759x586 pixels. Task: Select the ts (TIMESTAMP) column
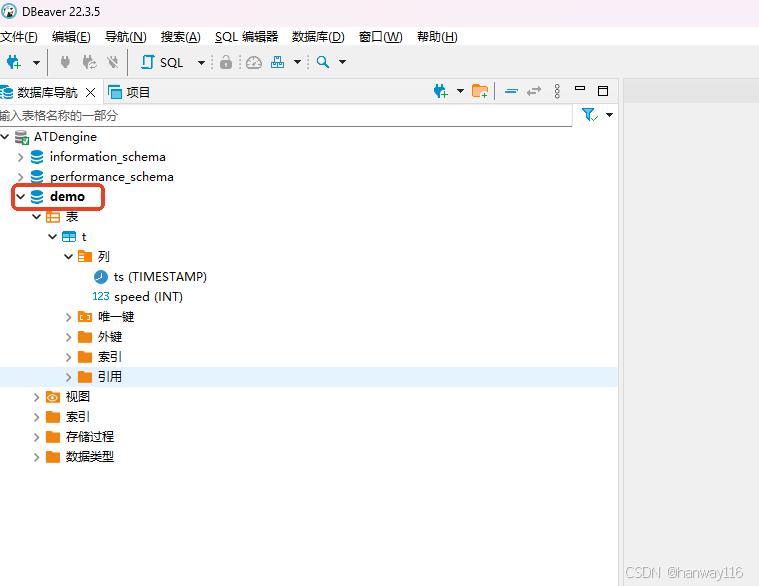[x=160, y=277]
